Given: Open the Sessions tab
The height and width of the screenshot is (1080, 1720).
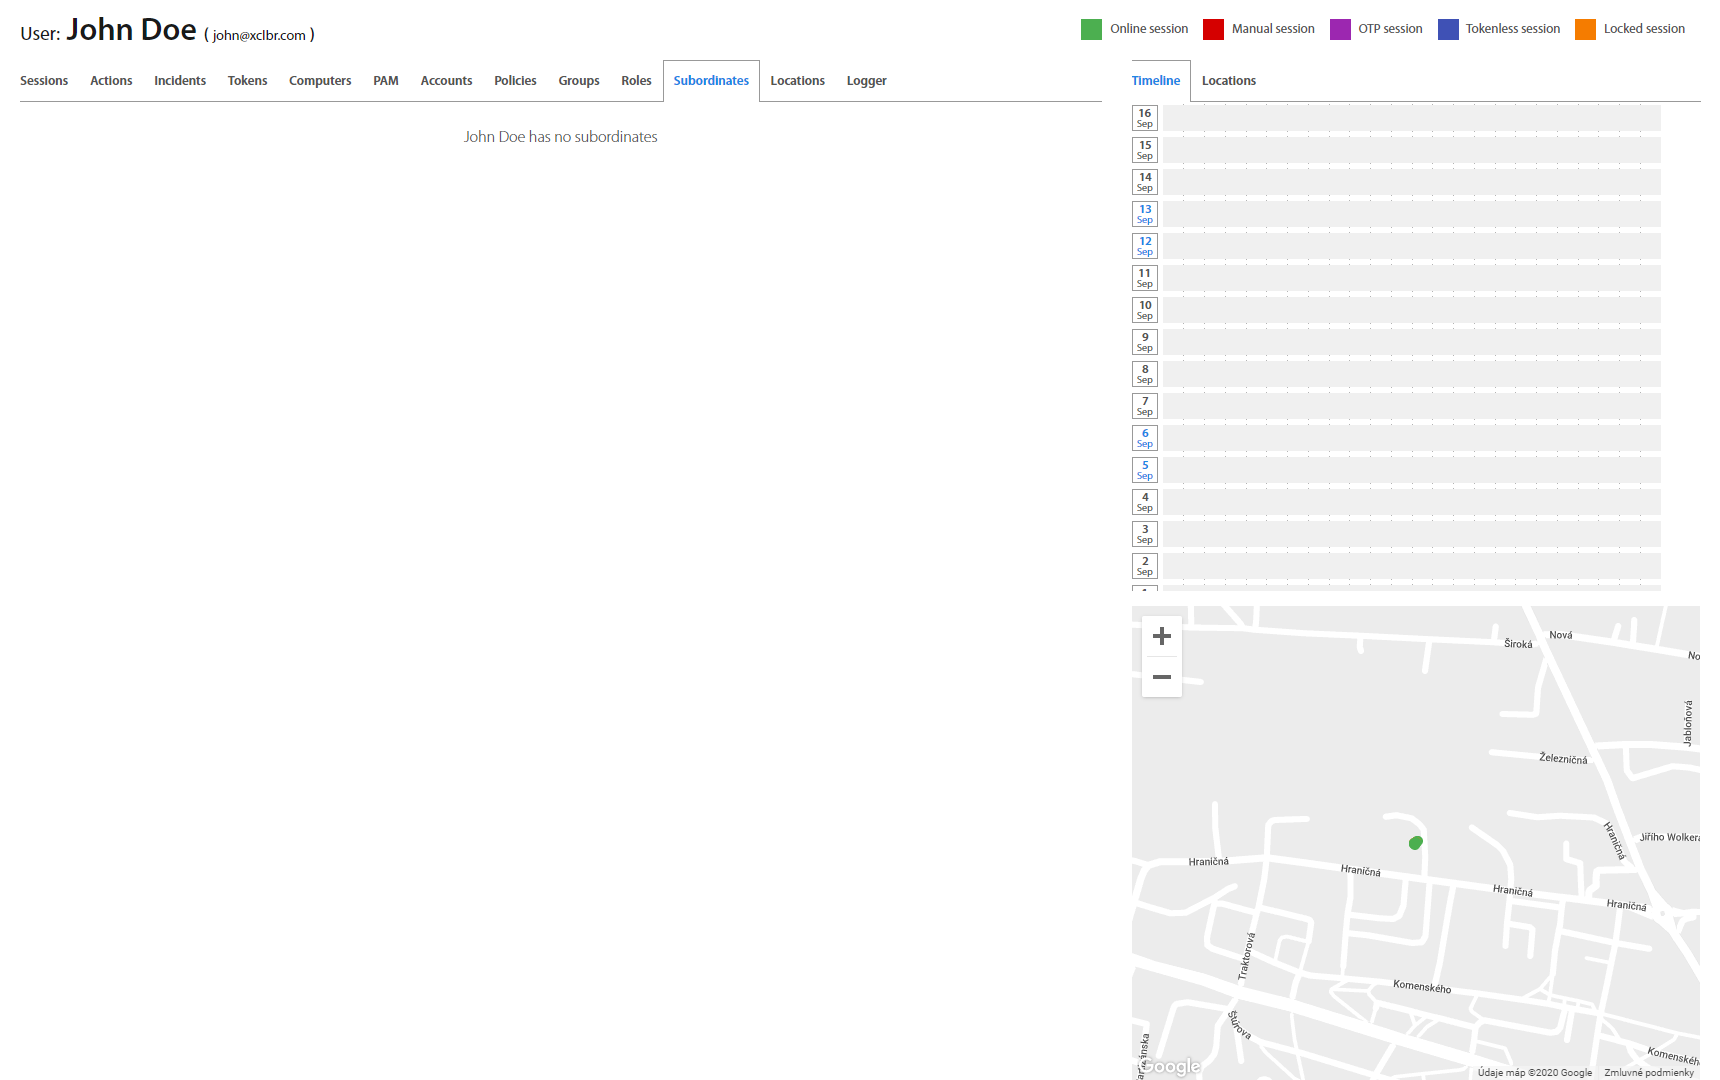Looking at the screenshot, I should 44,81.
